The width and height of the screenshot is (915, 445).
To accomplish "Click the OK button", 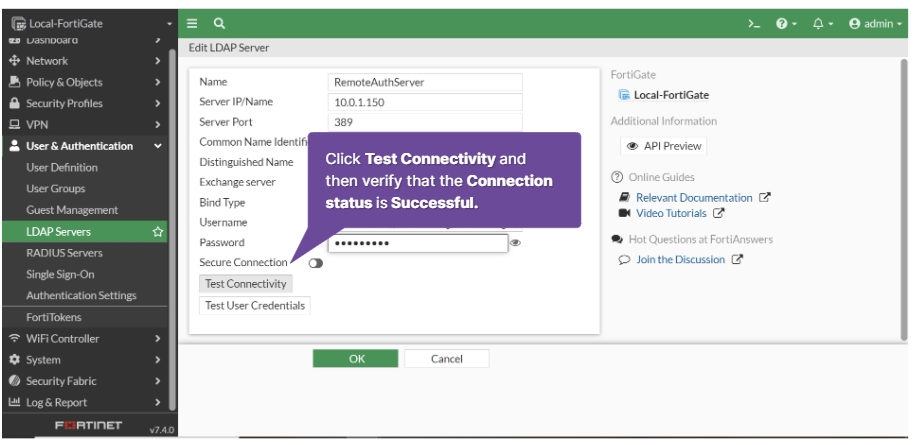I will tap(355, 359).
